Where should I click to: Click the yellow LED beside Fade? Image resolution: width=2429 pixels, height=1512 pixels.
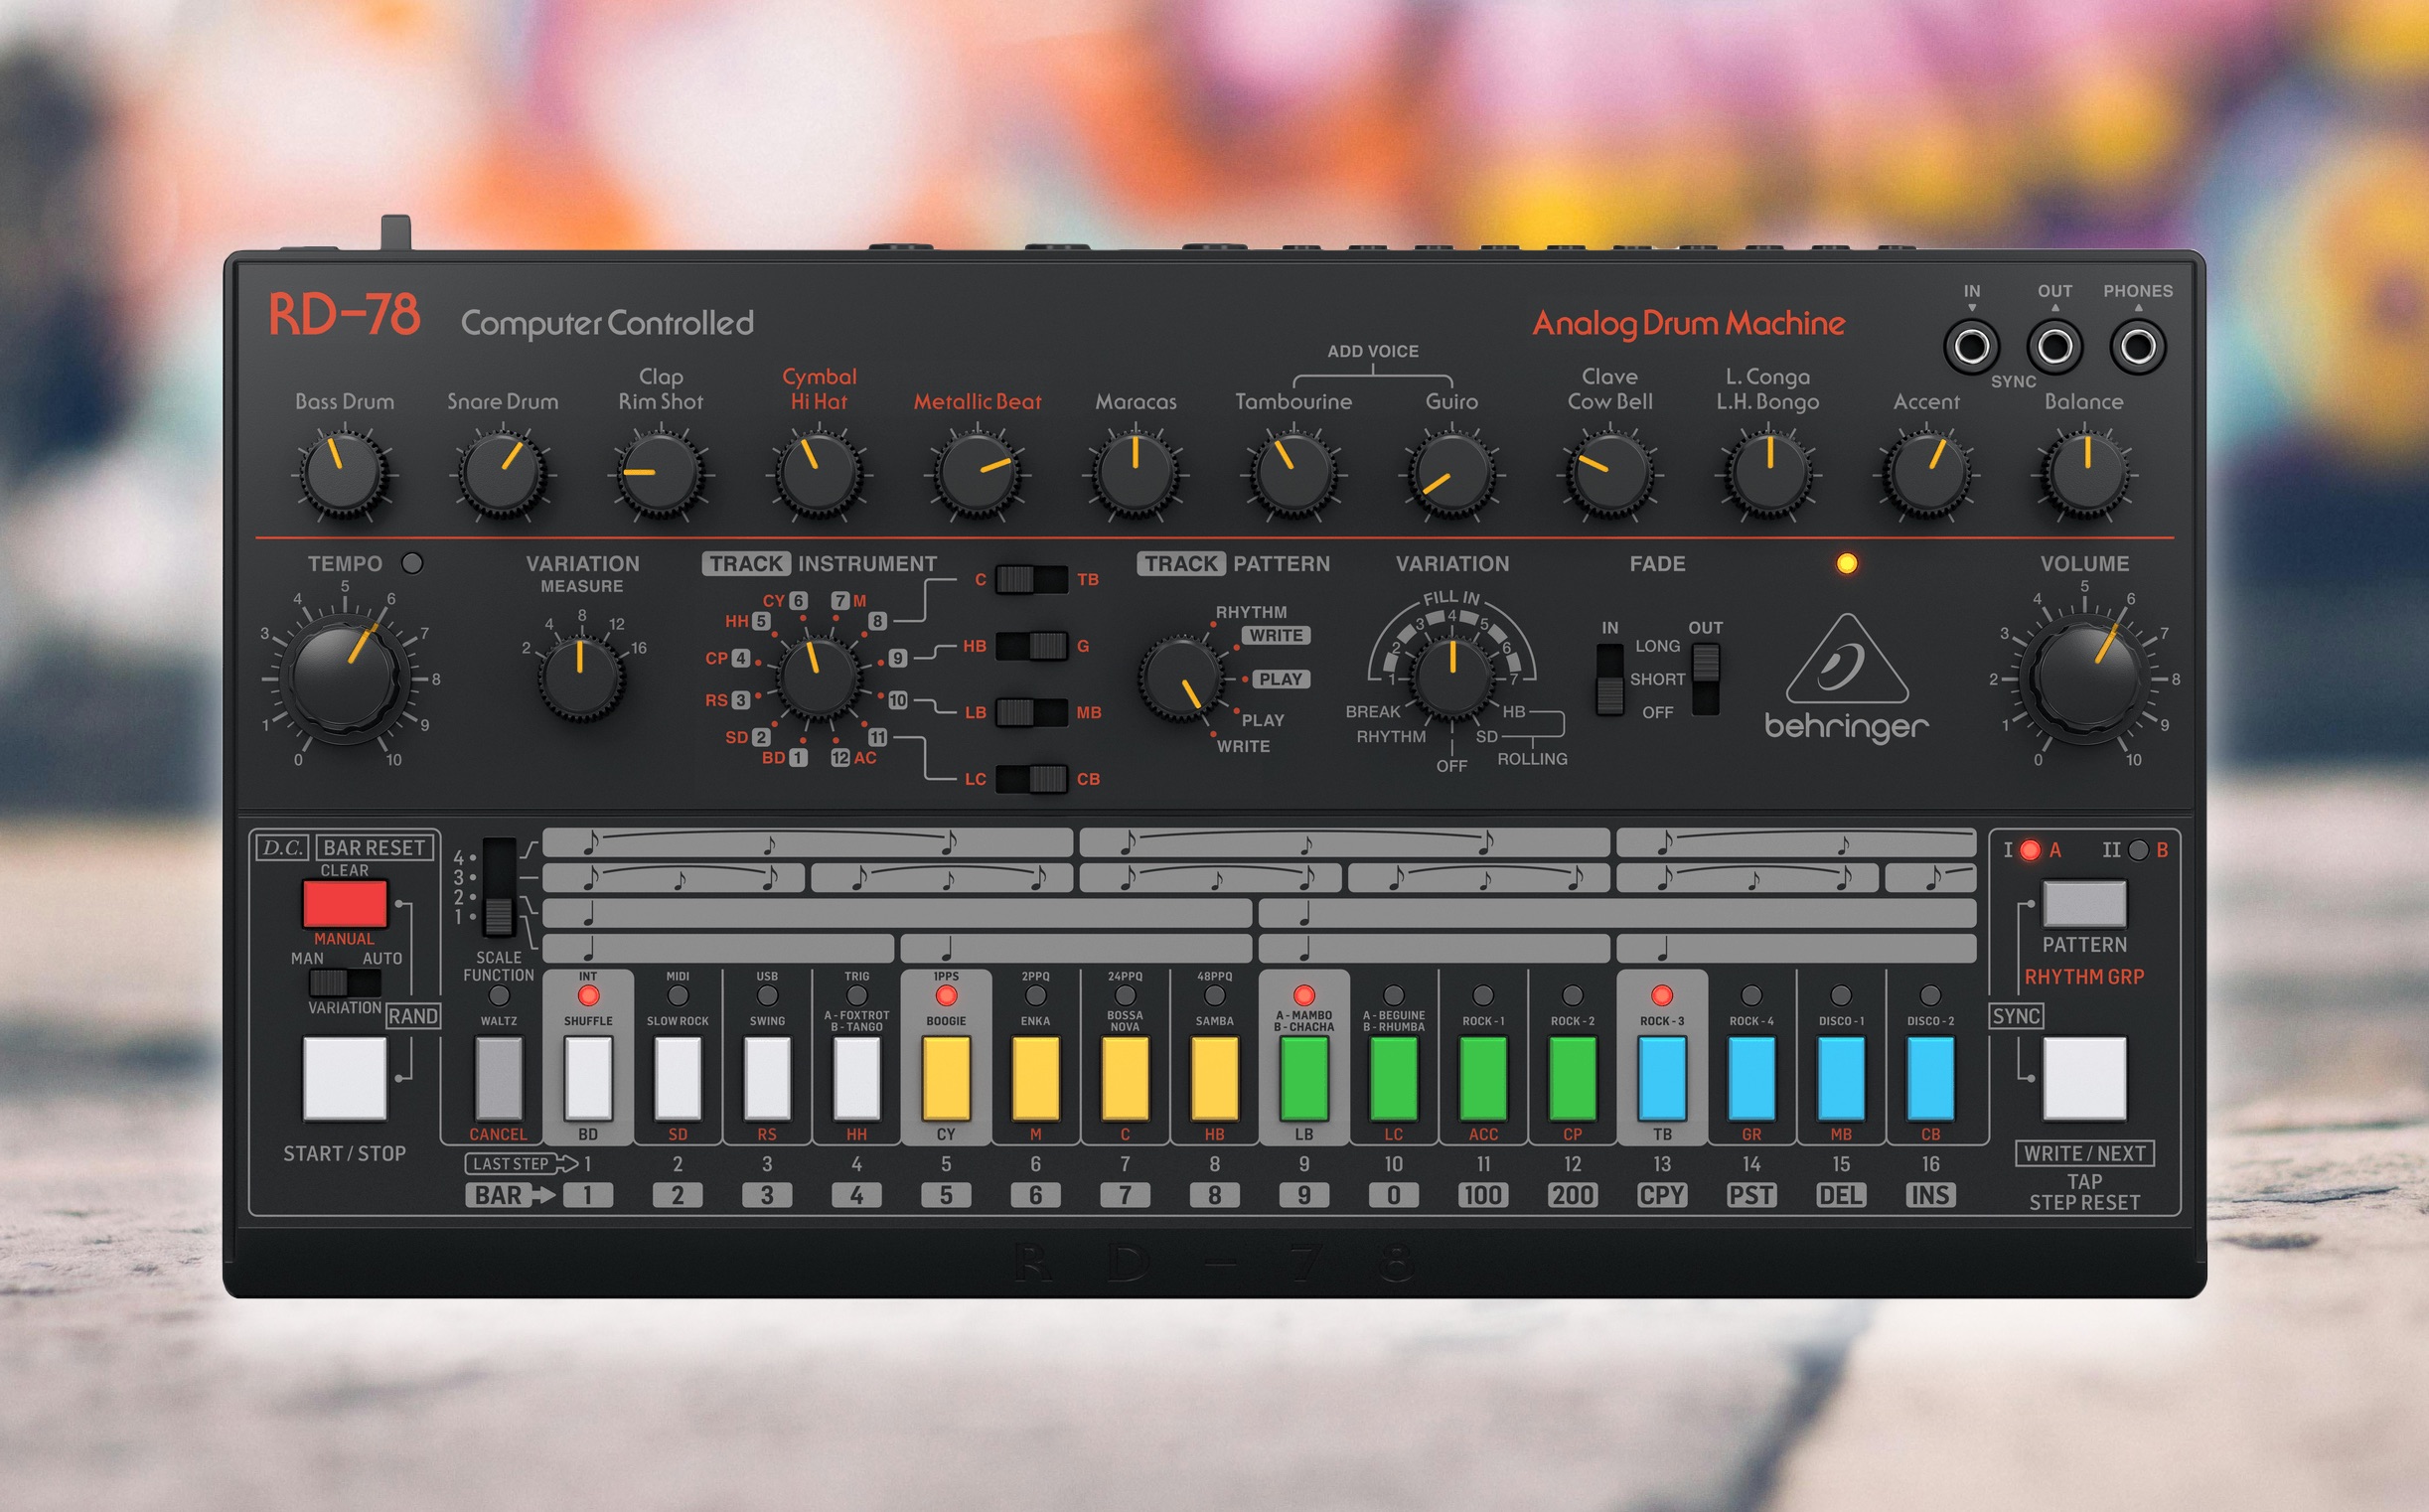pyautogui.click(x=1847, y=563)
